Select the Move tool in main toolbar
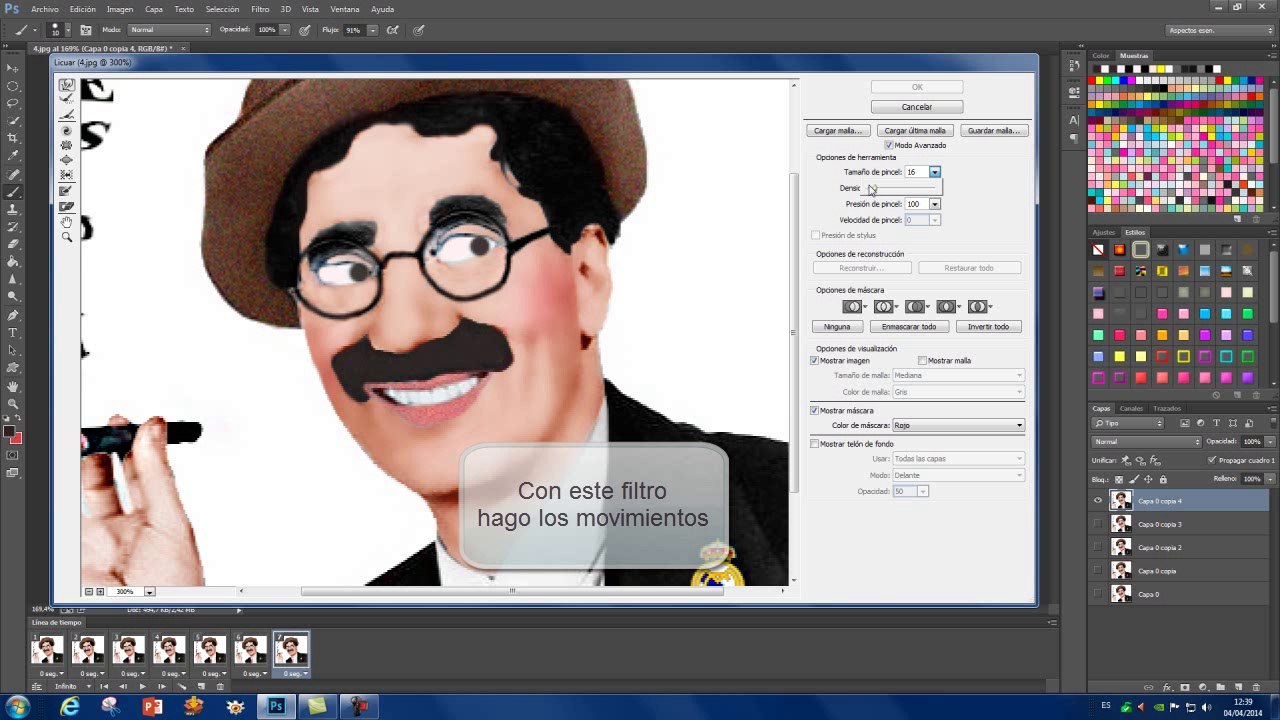 13,68
